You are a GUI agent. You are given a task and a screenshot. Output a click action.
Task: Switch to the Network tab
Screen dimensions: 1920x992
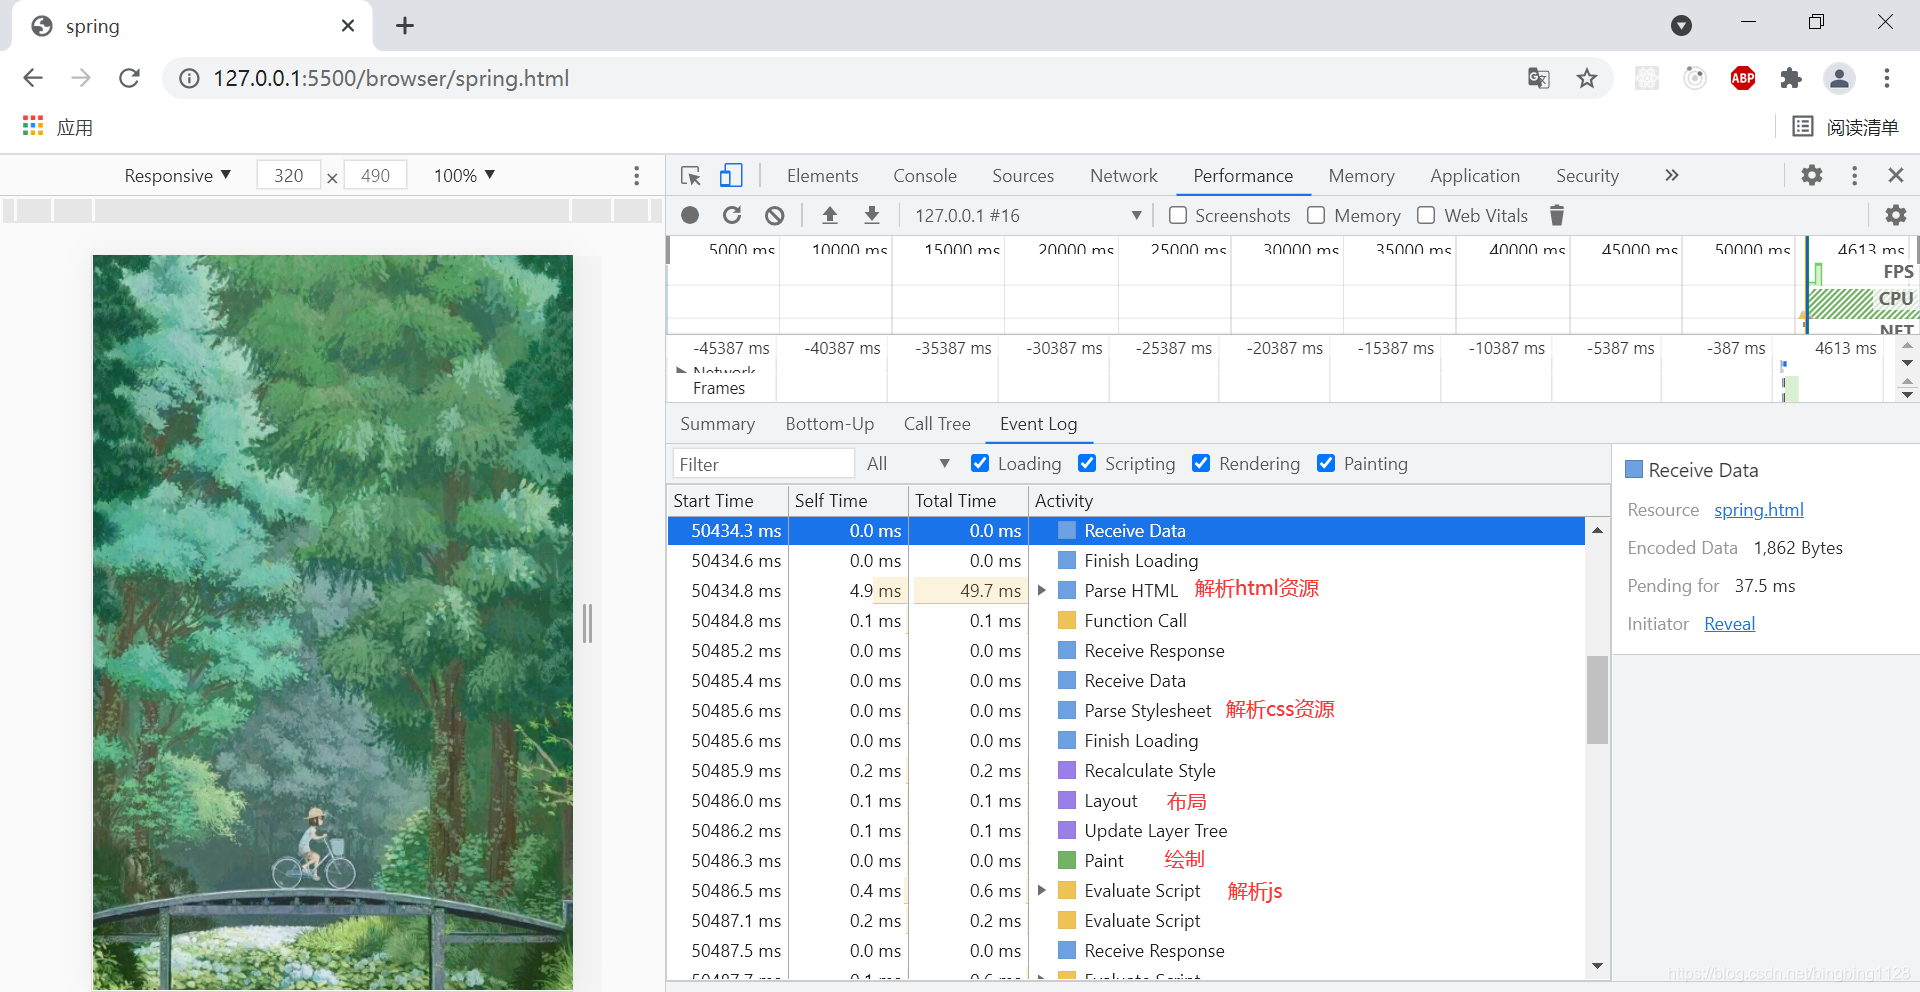tap(1124, 176)
